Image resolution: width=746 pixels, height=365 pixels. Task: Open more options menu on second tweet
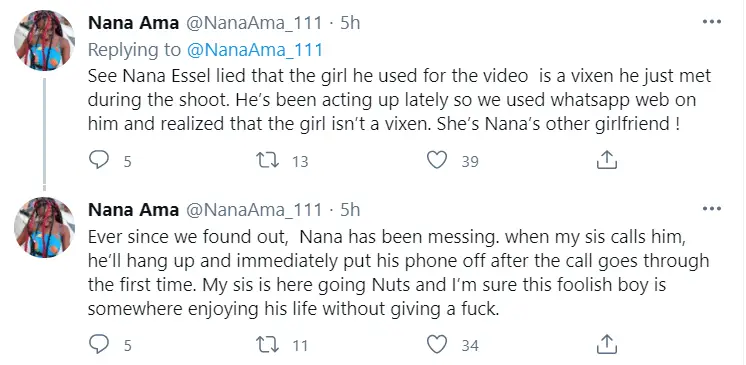tap(712, 208)
